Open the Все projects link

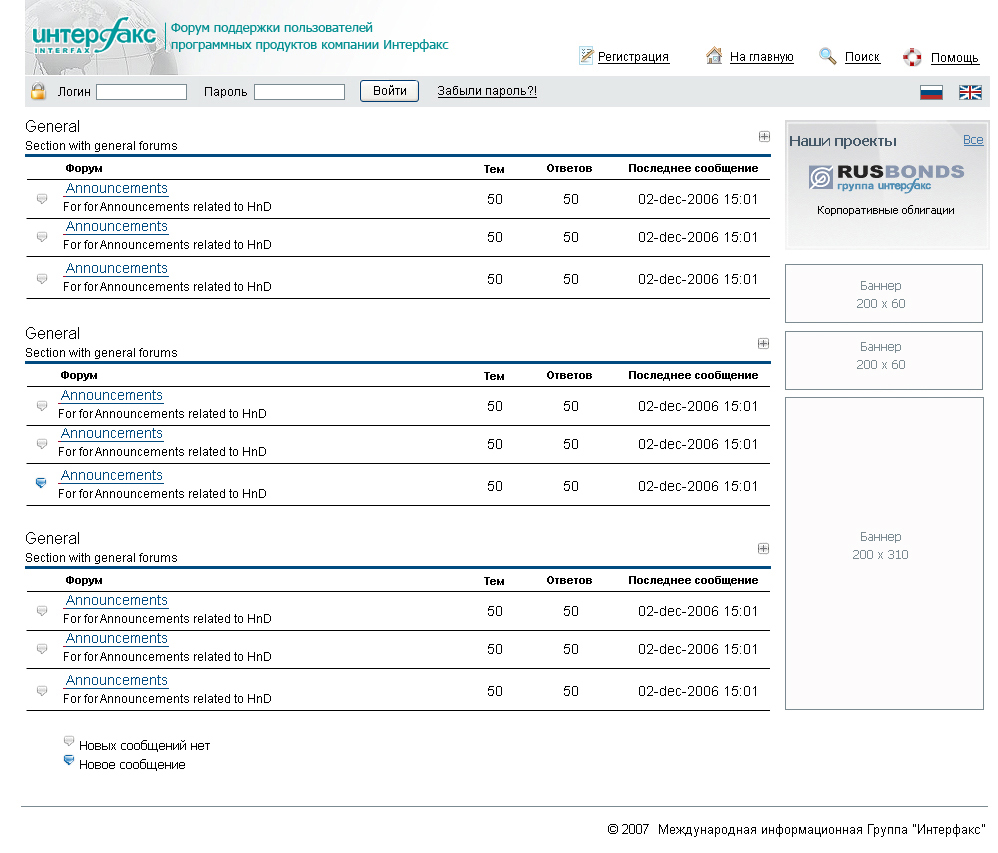[973, 140]
